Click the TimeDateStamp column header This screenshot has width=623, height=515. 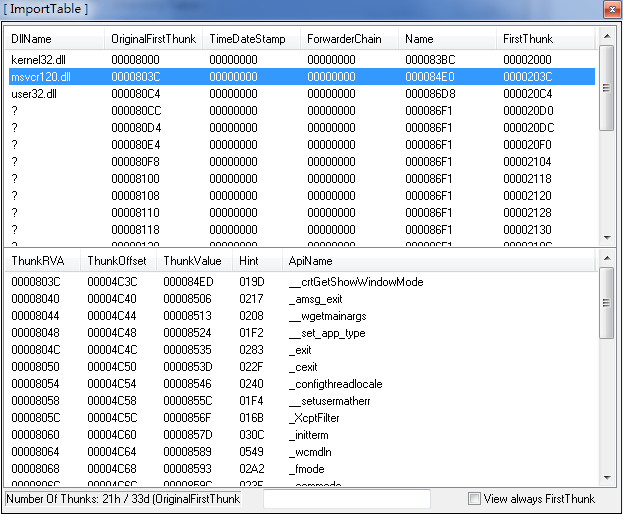250,39
